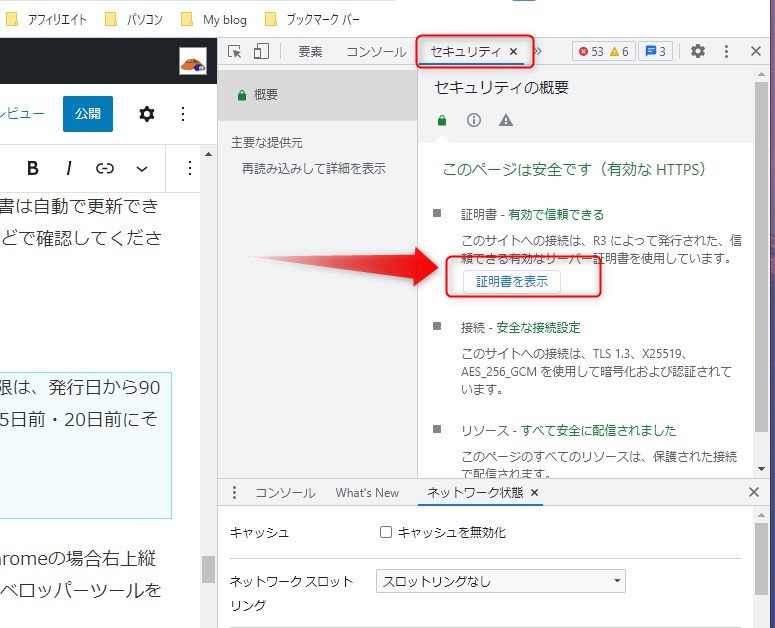The width and height of the screenshot is (775, 628).
Task: Open アフィリエイト bookmark folder
Action: pos(46,20)
